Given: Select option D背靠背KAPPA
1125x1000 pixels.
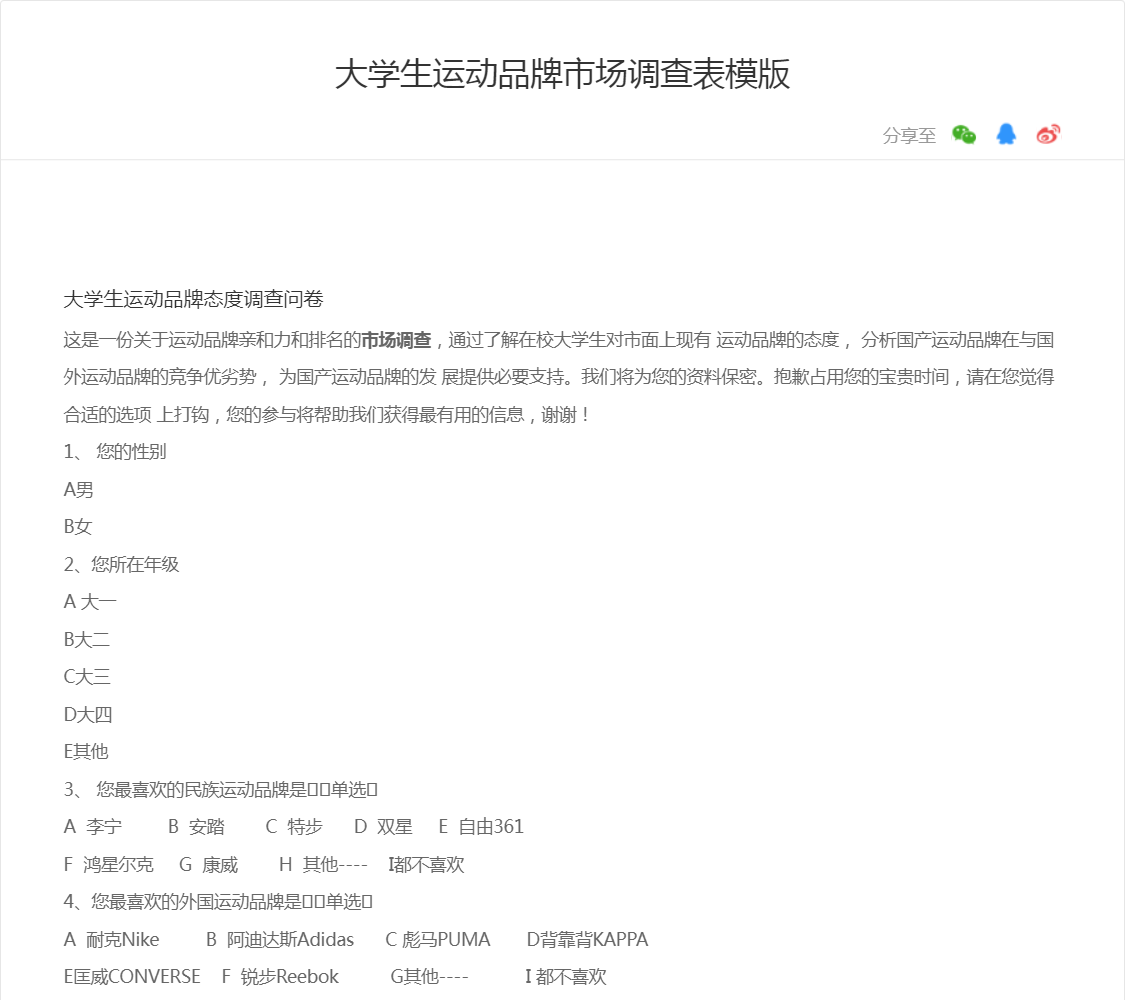Looking at the screenshot, I should click(x=588, y=940).
